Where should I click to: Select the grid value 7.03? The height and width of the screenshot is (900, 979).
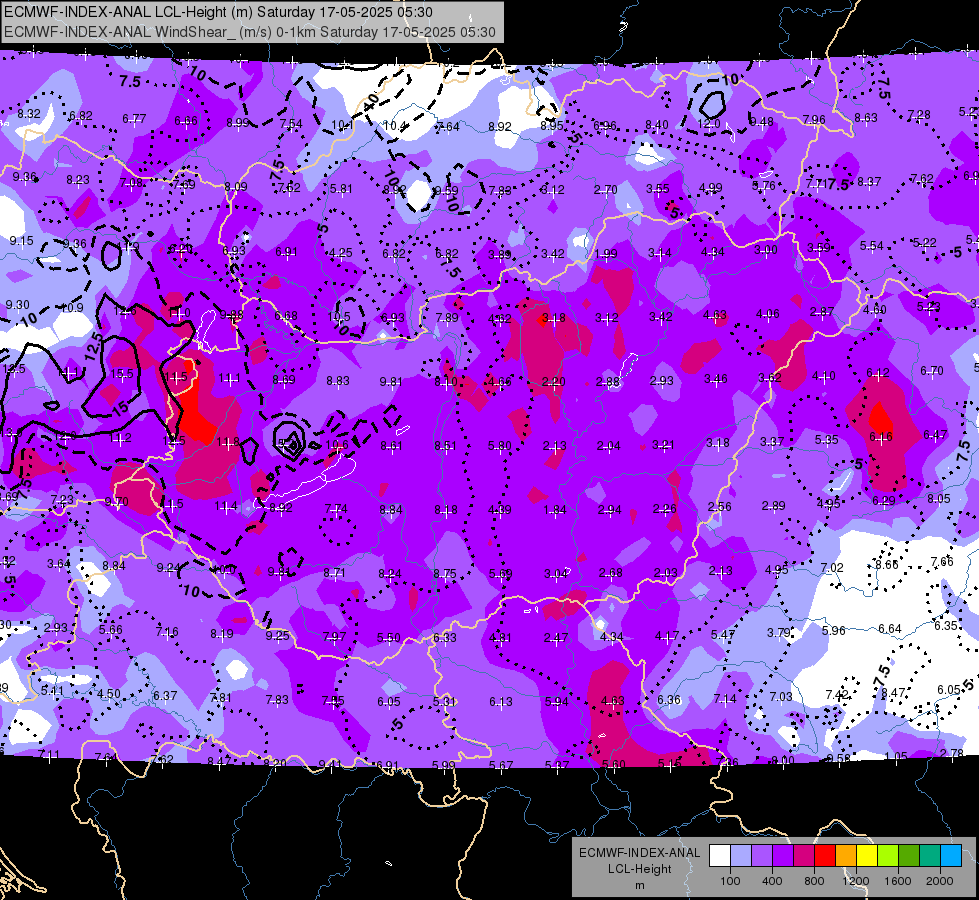point(780,696)
